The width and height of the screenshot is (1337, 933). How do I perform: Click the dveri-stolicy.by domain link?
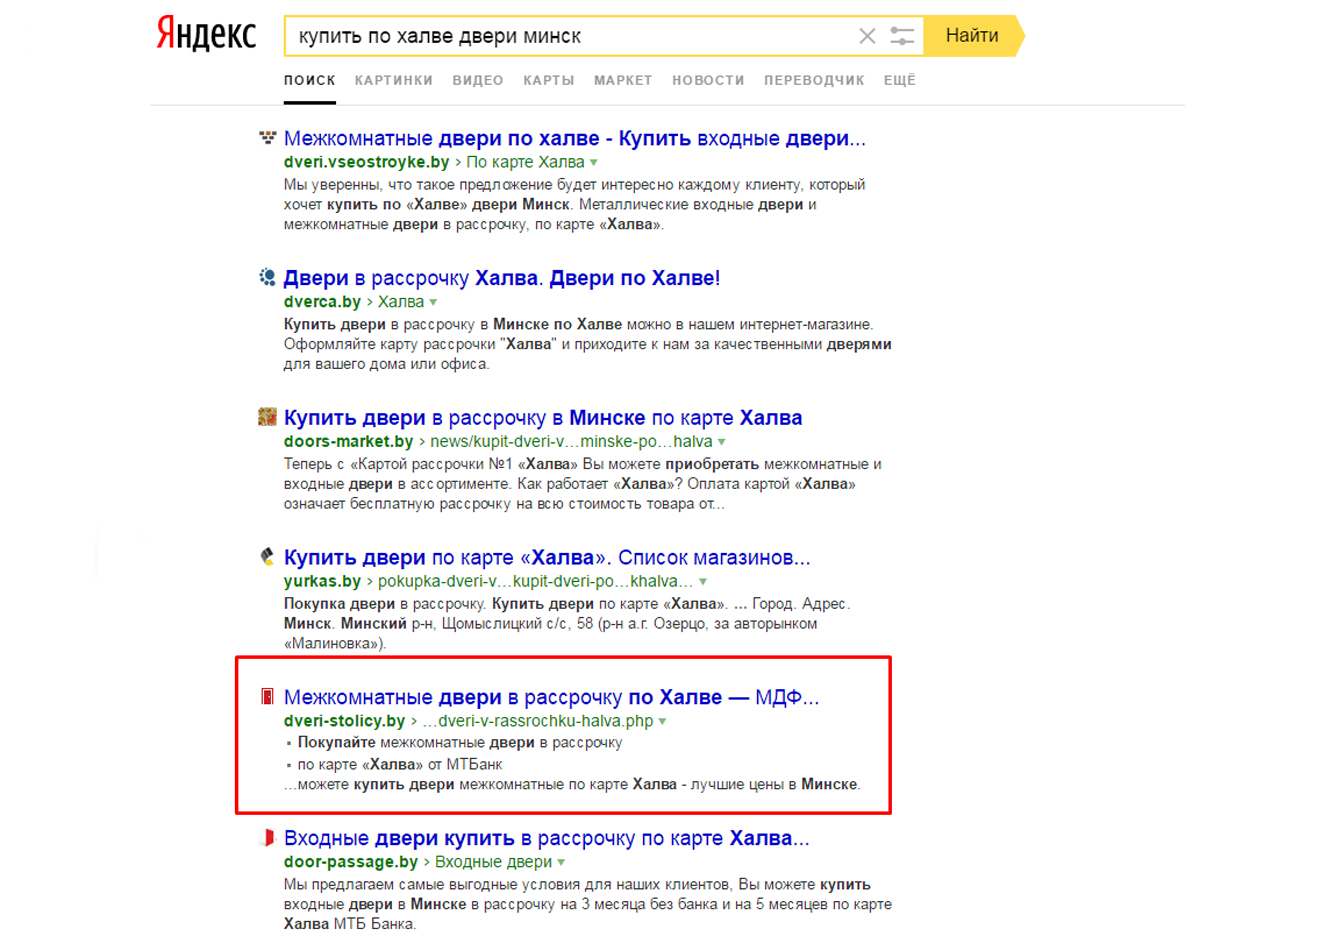pyautogui.click(x=344, y=721)
